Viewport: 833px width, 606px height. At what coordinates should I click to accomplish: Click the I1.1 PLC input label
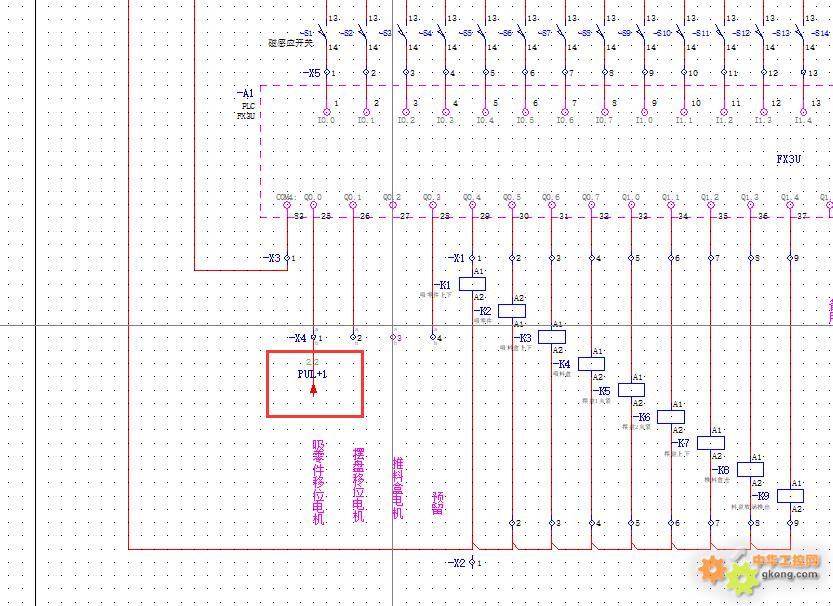(684, 121)
